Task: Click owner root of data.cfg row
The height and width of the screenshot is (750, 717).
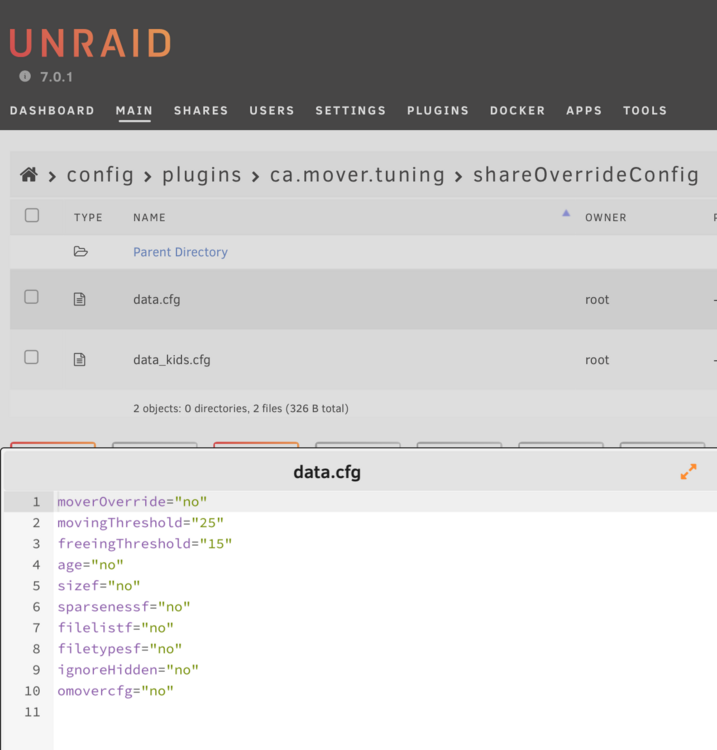Action: [x=597, y=300]
